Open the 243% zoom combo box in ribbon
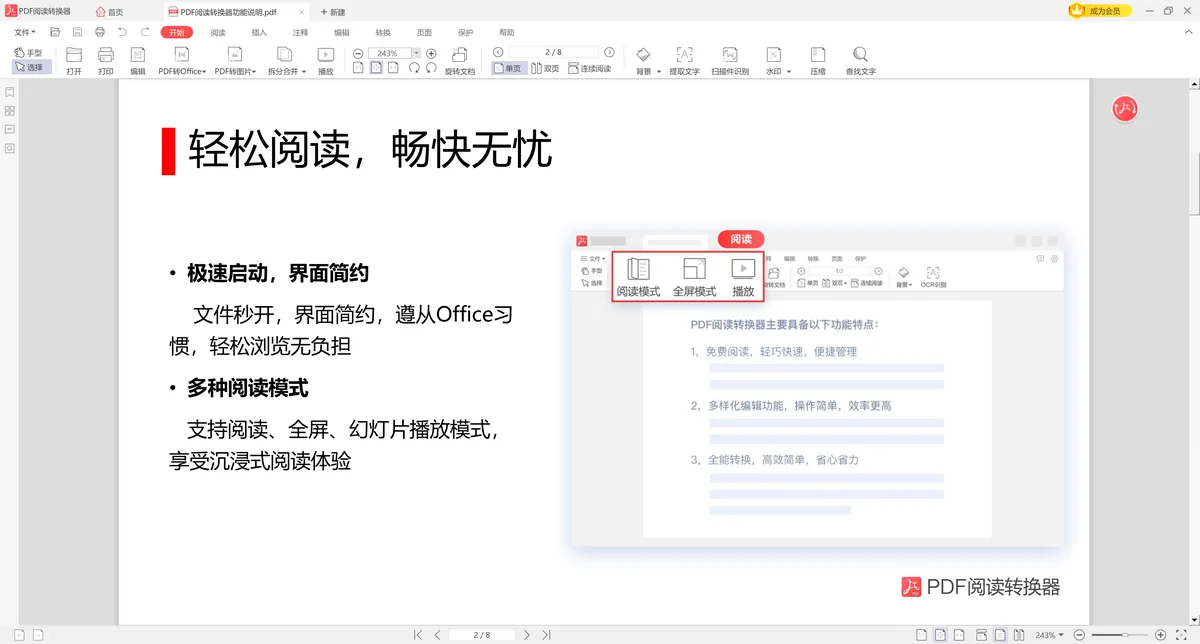Viewport: 1200px width, 644px height. [x=394, y=53]
